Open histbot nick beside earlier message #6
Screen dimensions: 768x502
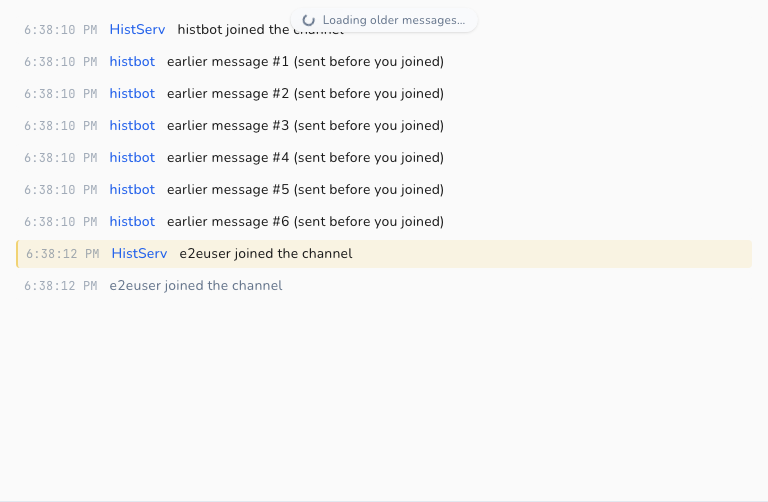tap(132, 221)
